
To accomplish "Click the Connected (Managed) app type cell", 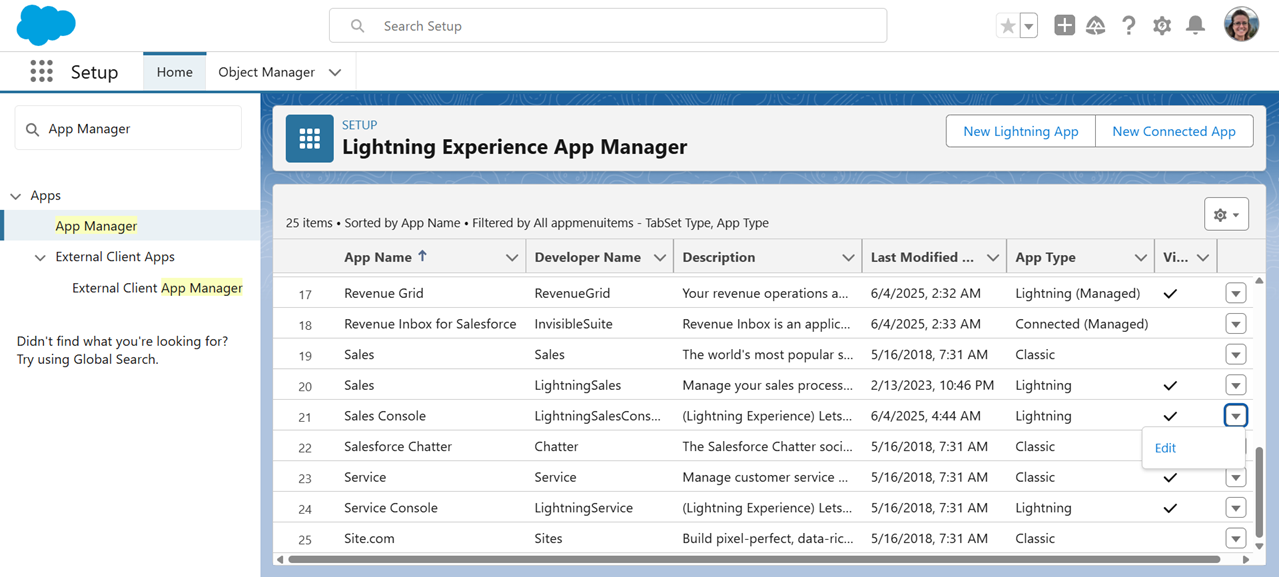I will tap(1081, 324).
